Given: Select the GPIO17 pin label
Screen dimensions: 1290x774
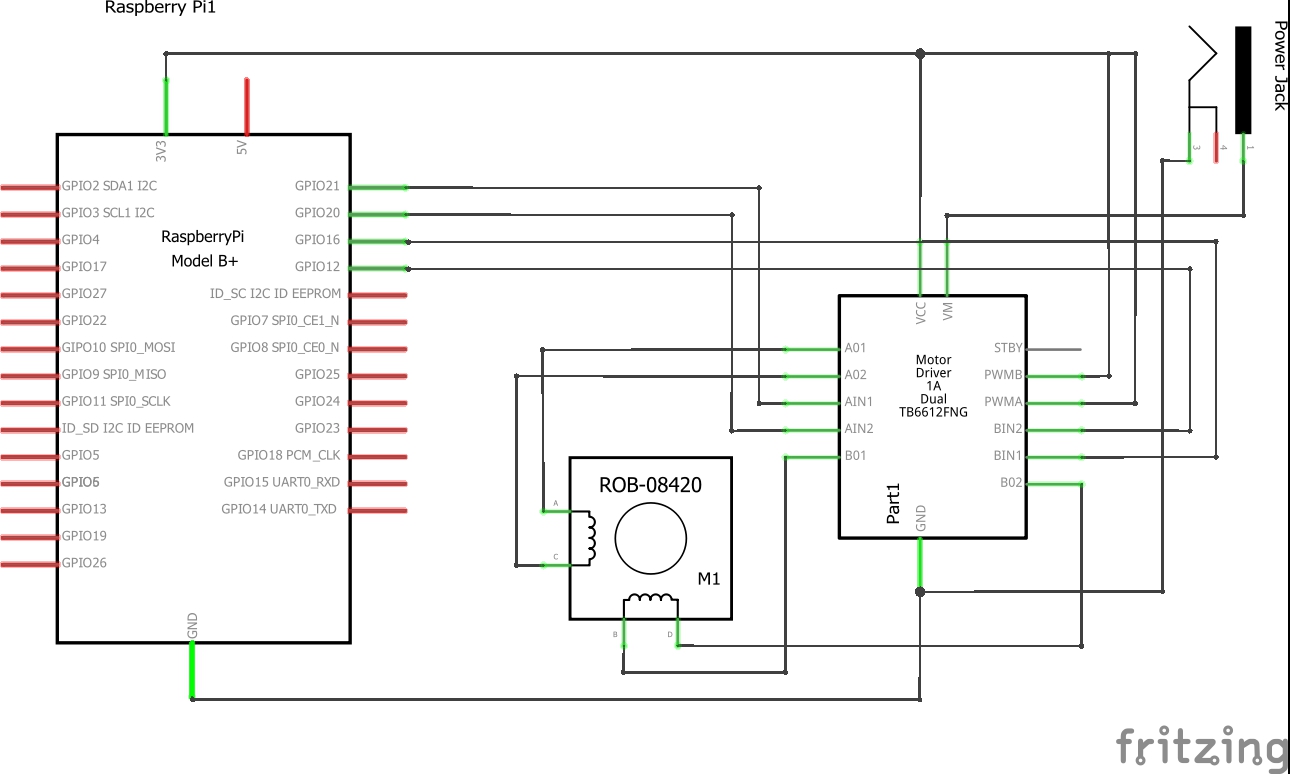Looking at the screenshot, I should point(84,267).
